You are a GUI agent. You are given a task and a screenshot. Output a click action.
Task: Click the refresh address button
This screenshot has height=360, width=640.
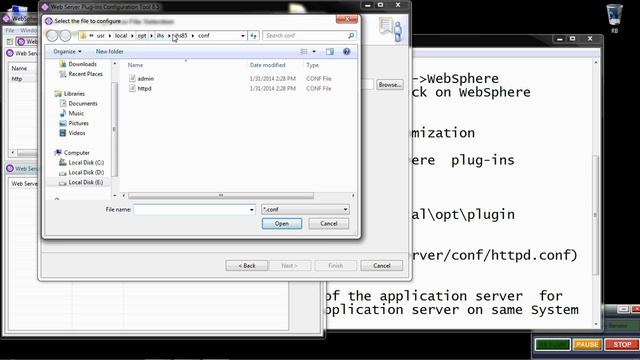253,36
